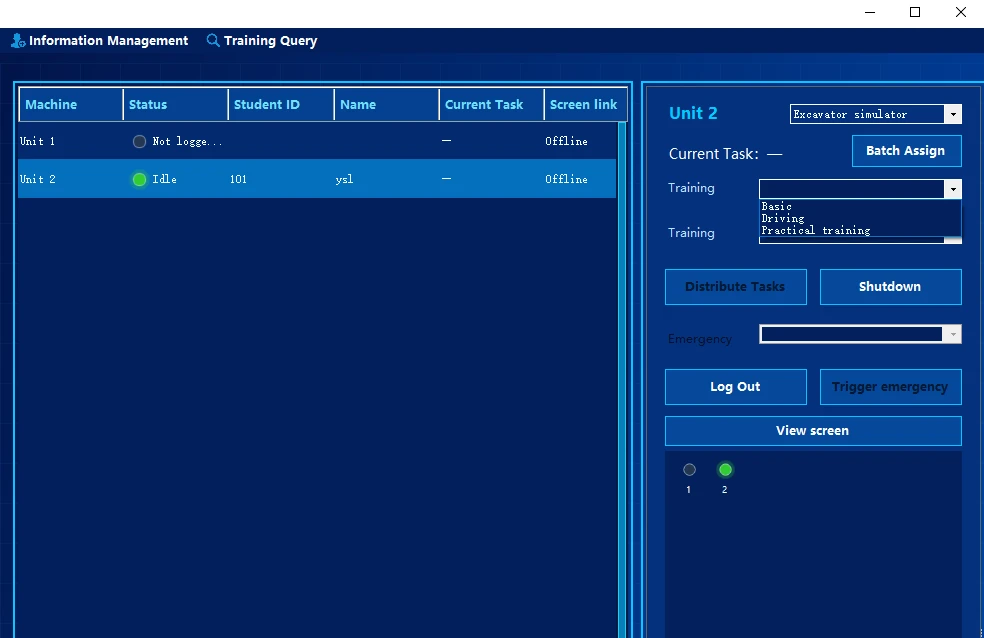Open the Excavator simulator dropdown arrow

point(953,114)
